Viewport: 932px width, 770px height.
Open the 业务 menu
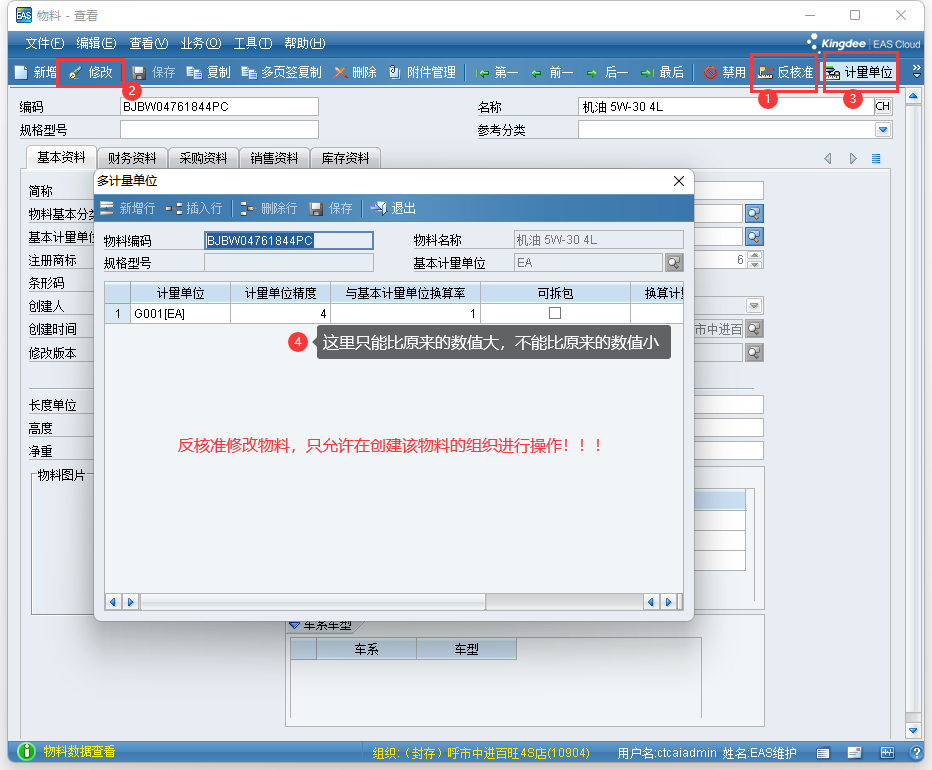coord(200,43)
